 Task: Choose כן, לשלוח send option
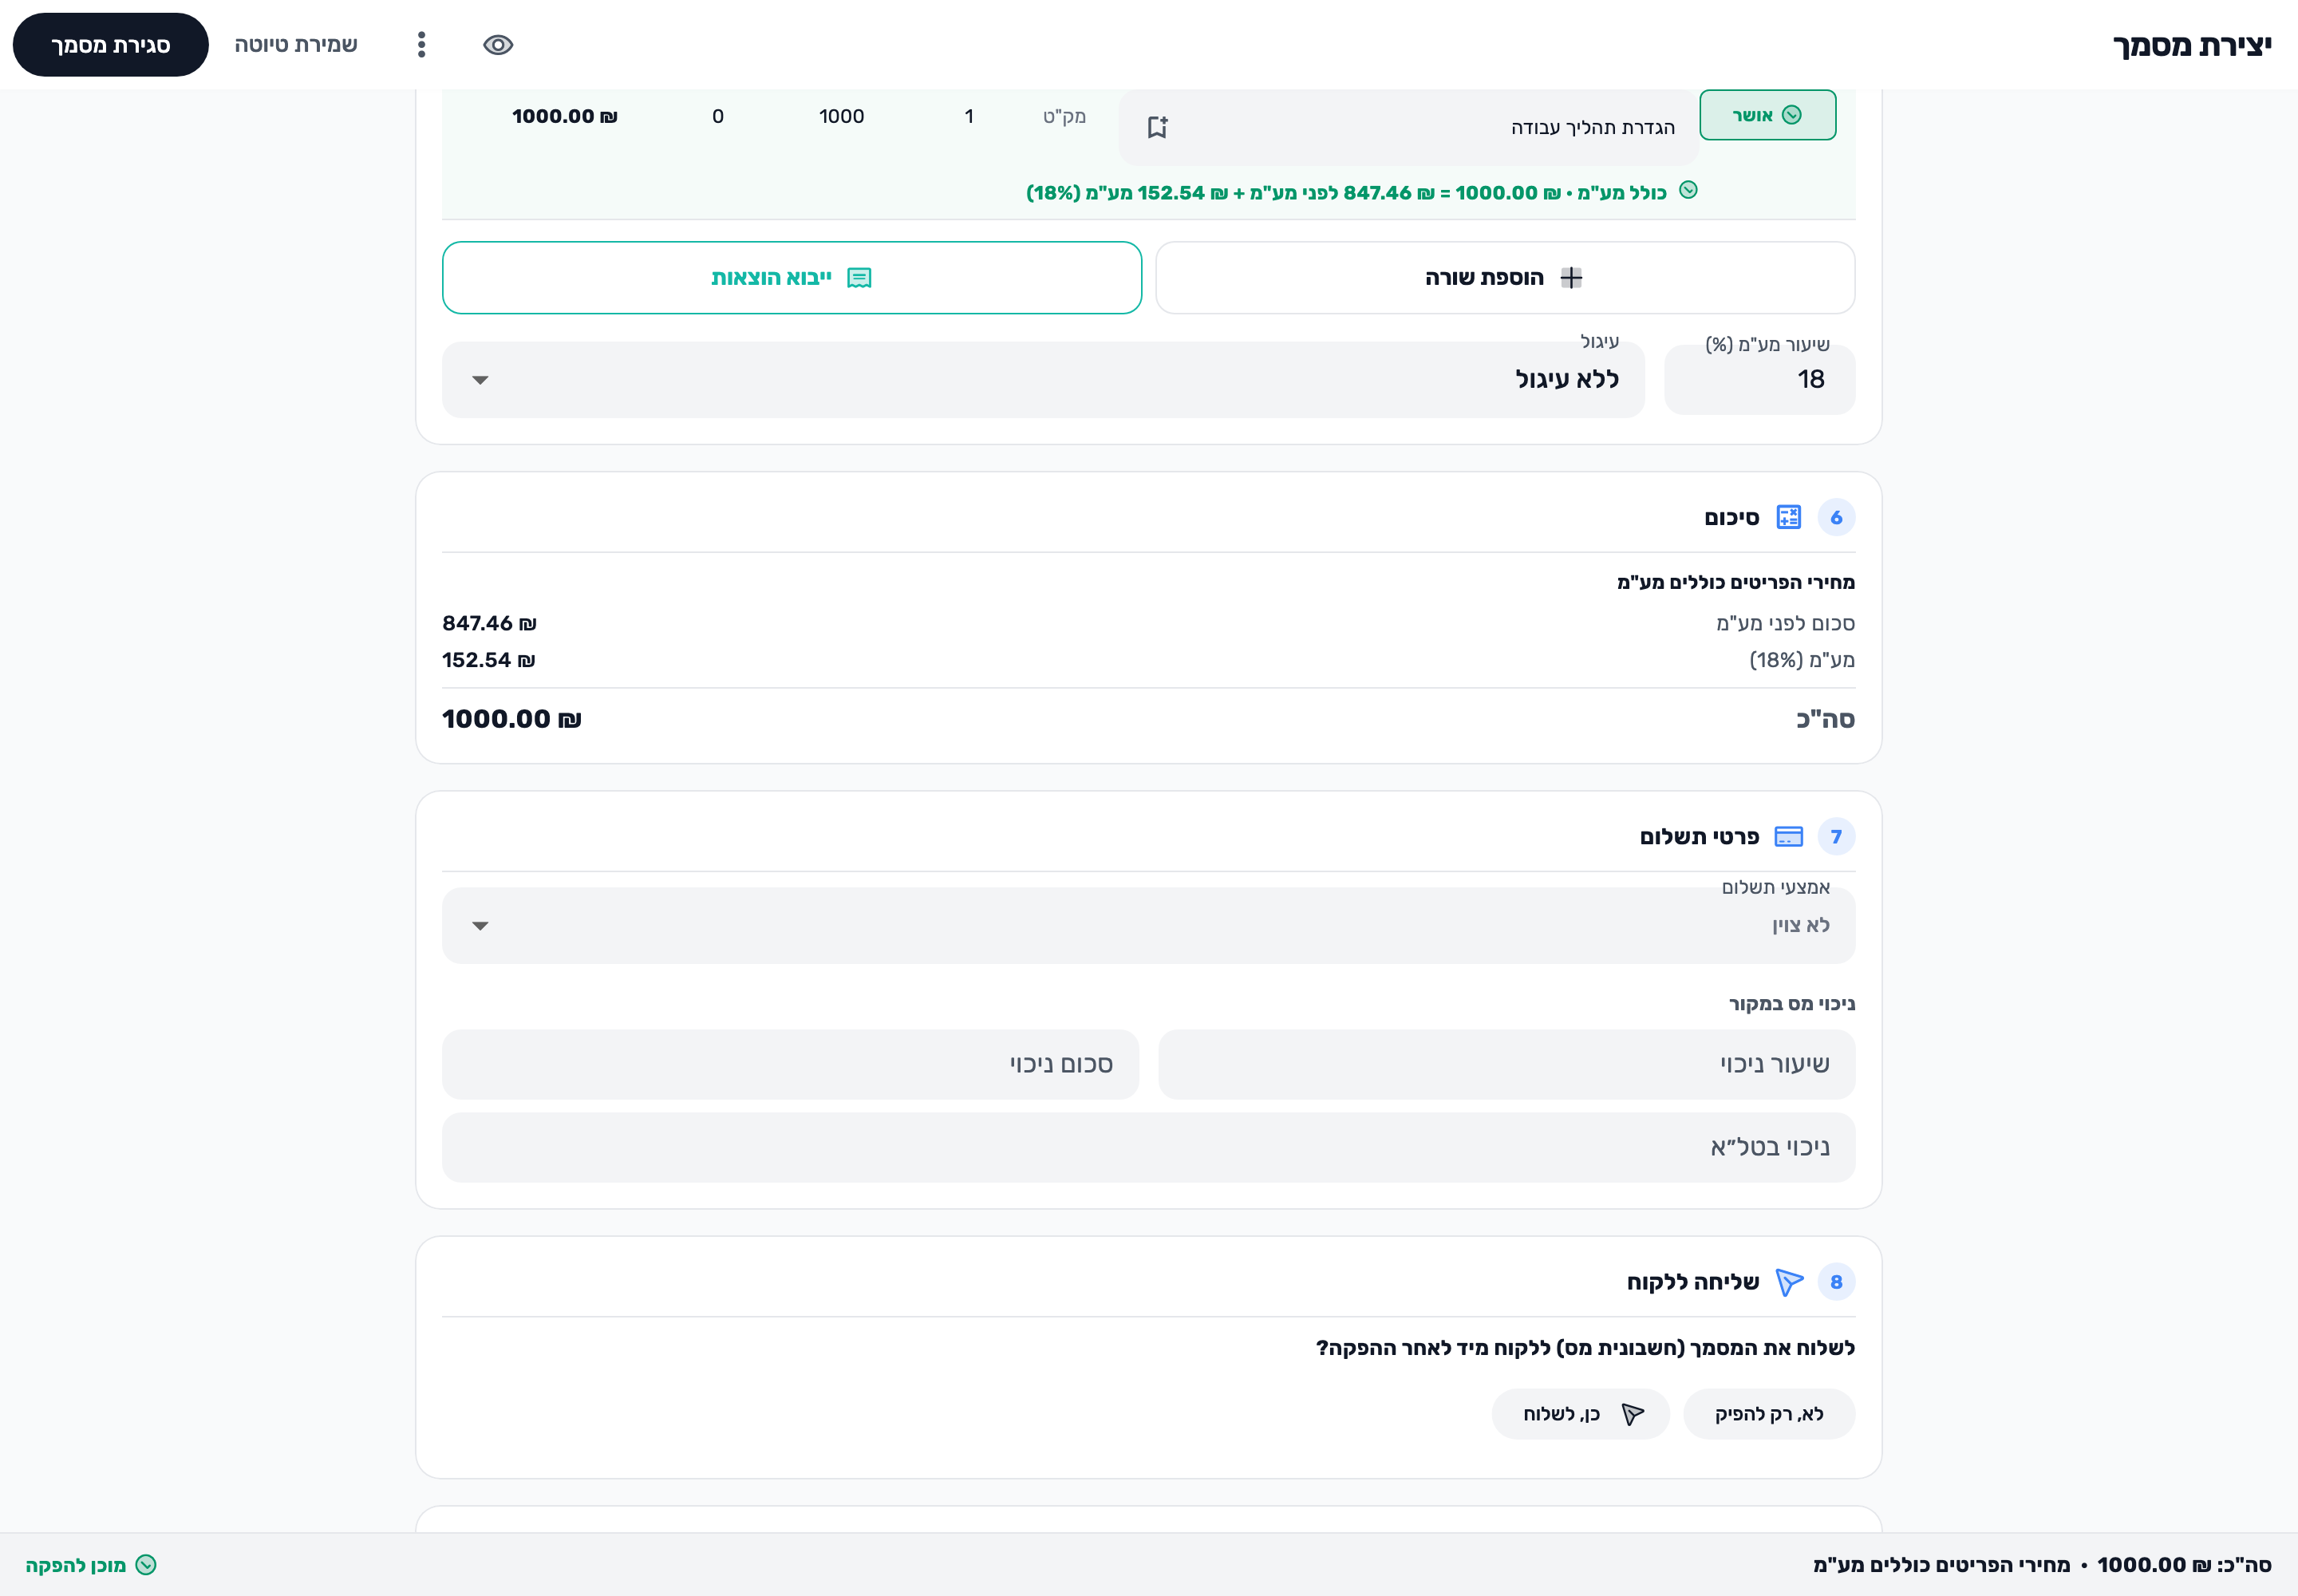tap(1581, 1414)
